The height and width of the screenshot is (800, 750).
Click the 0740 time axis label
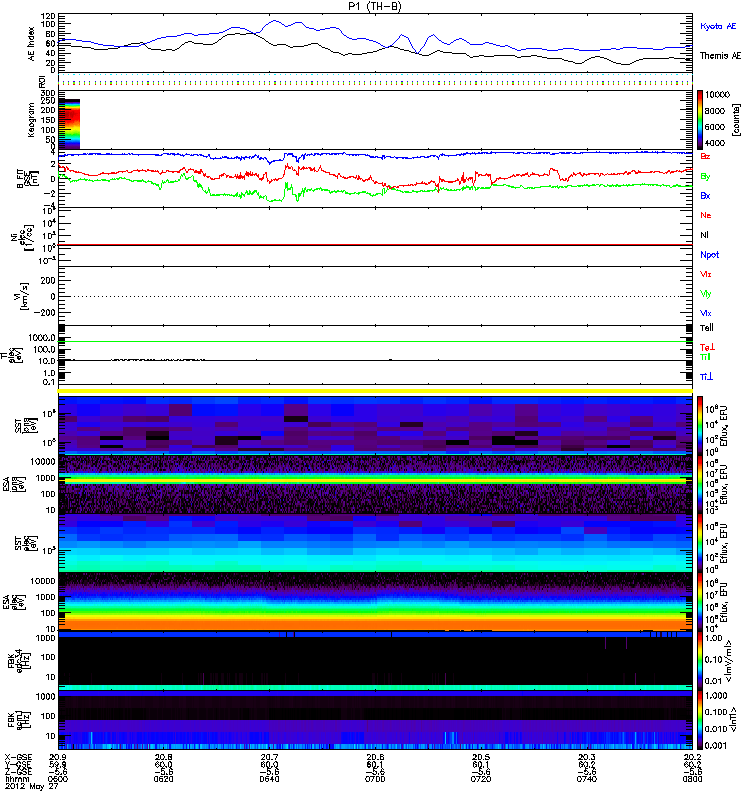pos(587,779)
